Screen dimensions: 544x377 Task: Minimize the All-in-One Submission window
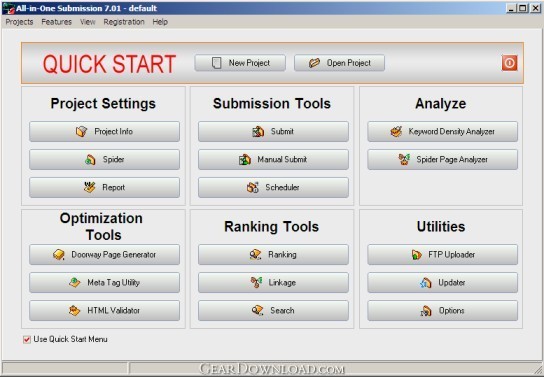511,8
